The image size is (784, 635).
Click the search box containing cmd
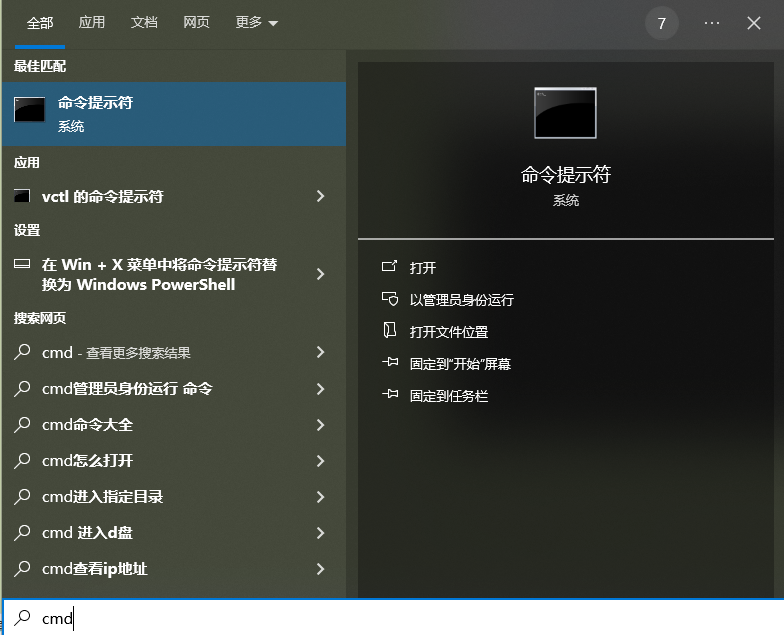(400, 618)
